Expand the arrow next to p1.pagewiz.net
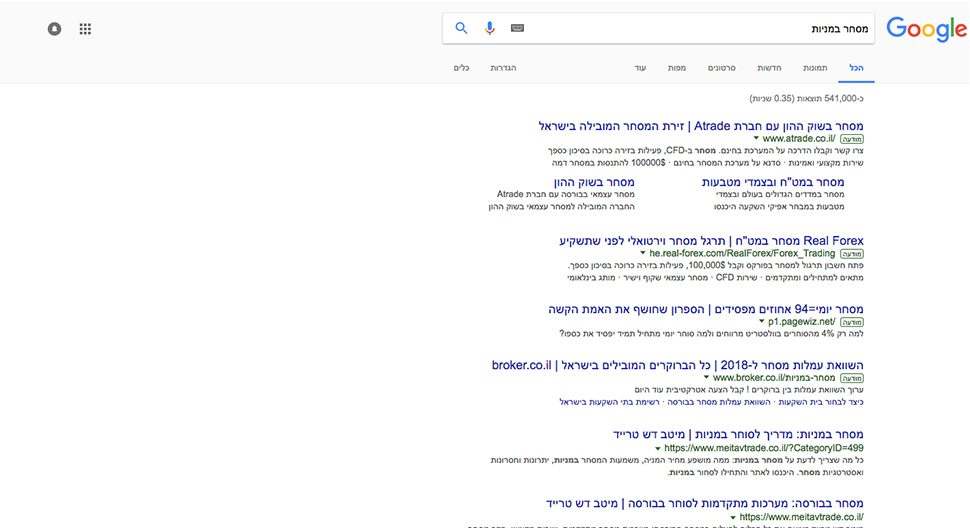 coord(762,321)
